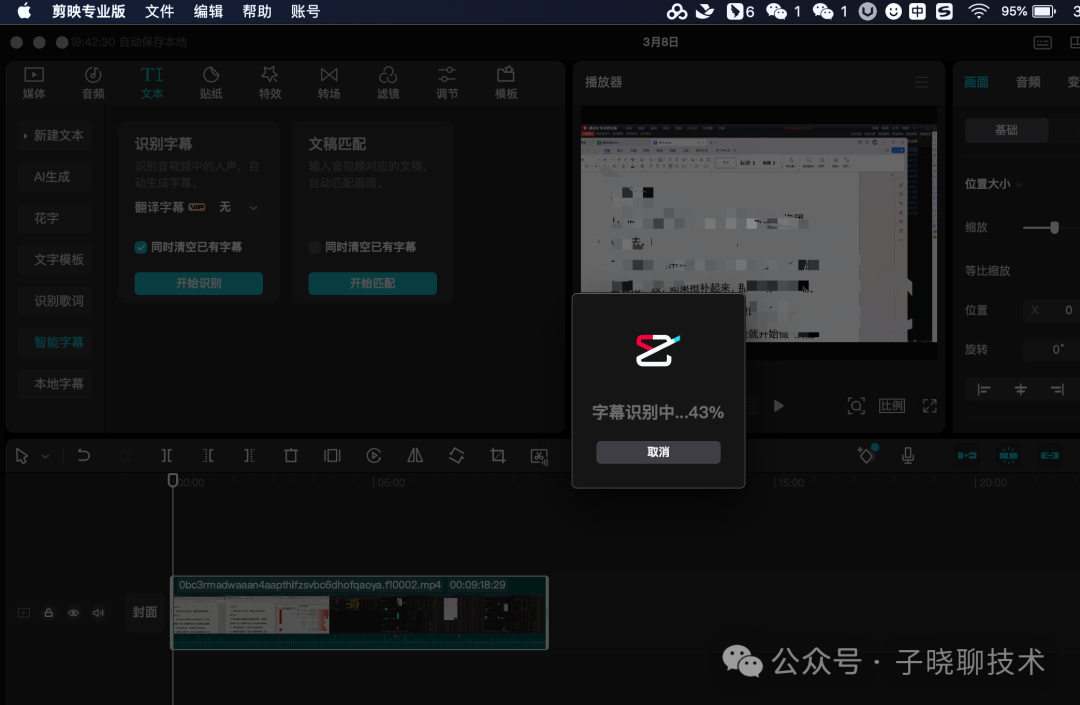The width and height of the screenshot is (1080, 705).
Task: Click the 缩放 scale slider handle
Action: tap(1055, 227)
